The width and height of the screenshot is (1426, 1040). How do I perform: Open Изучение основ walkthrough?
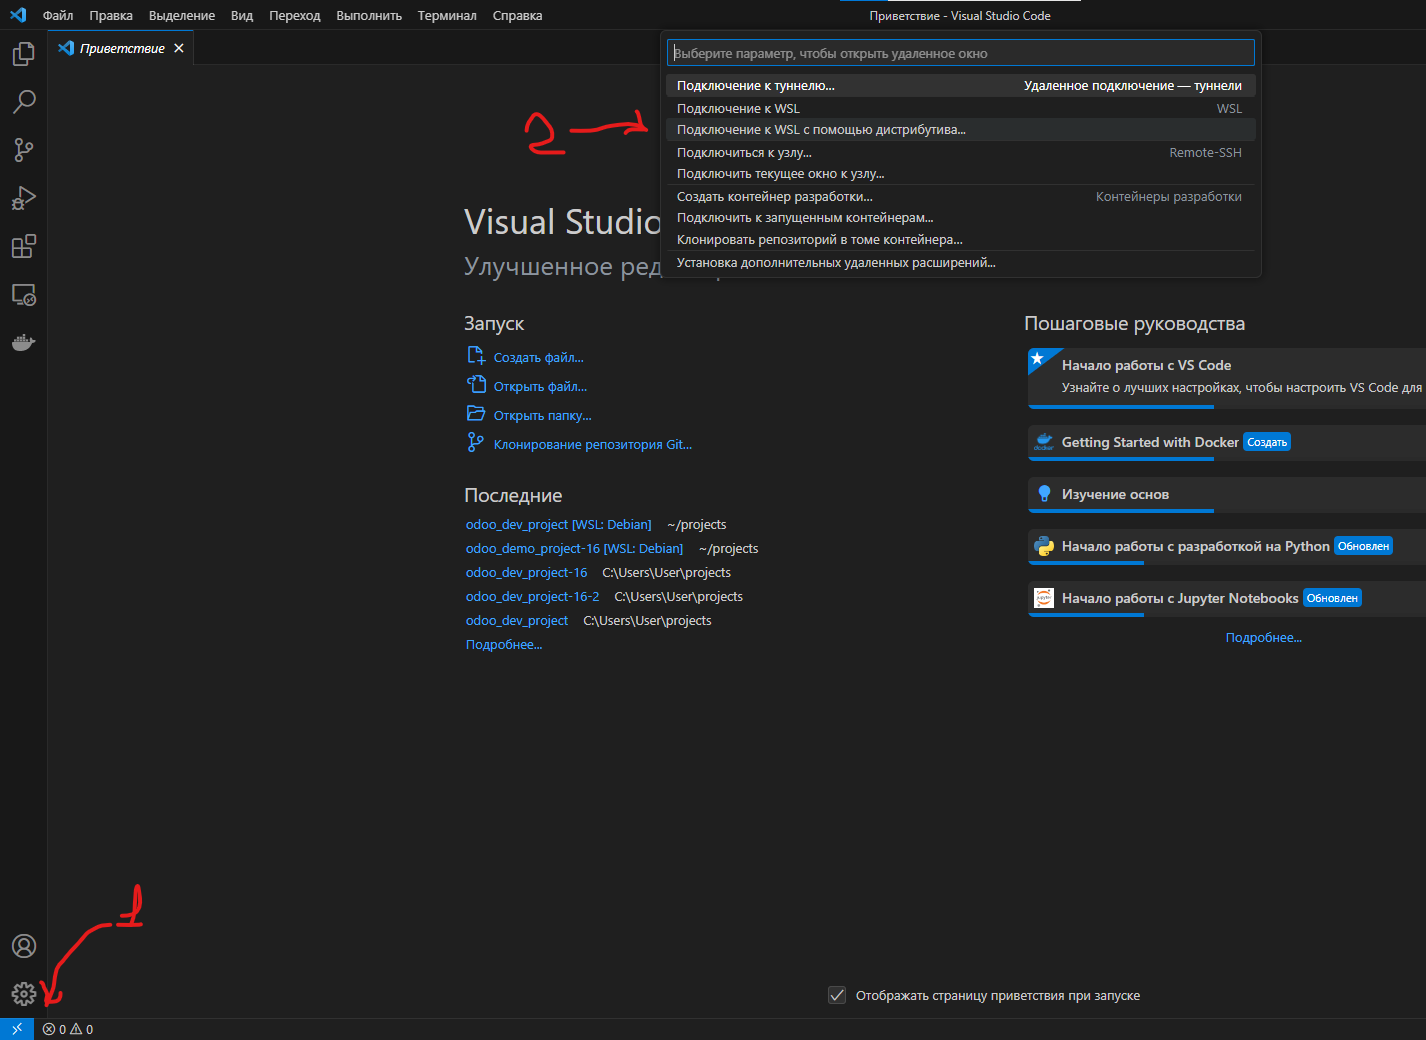tap(1227, 495)
